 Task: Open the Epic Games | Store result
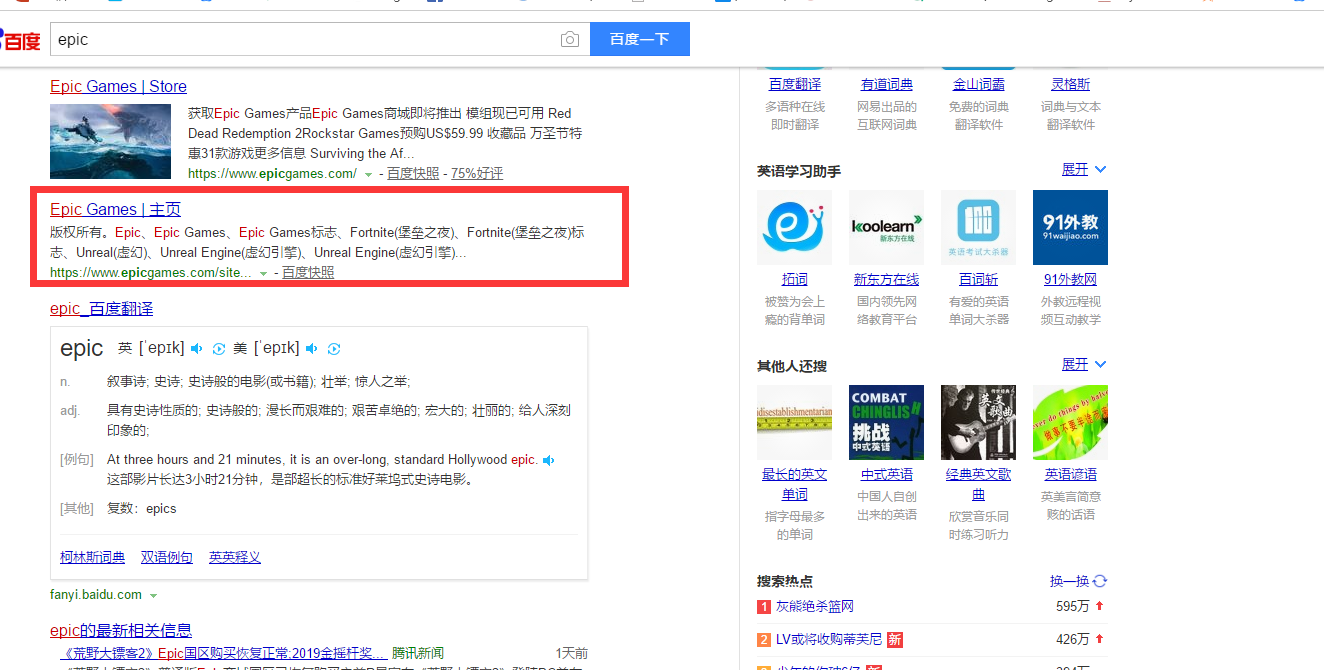point(118,86)
